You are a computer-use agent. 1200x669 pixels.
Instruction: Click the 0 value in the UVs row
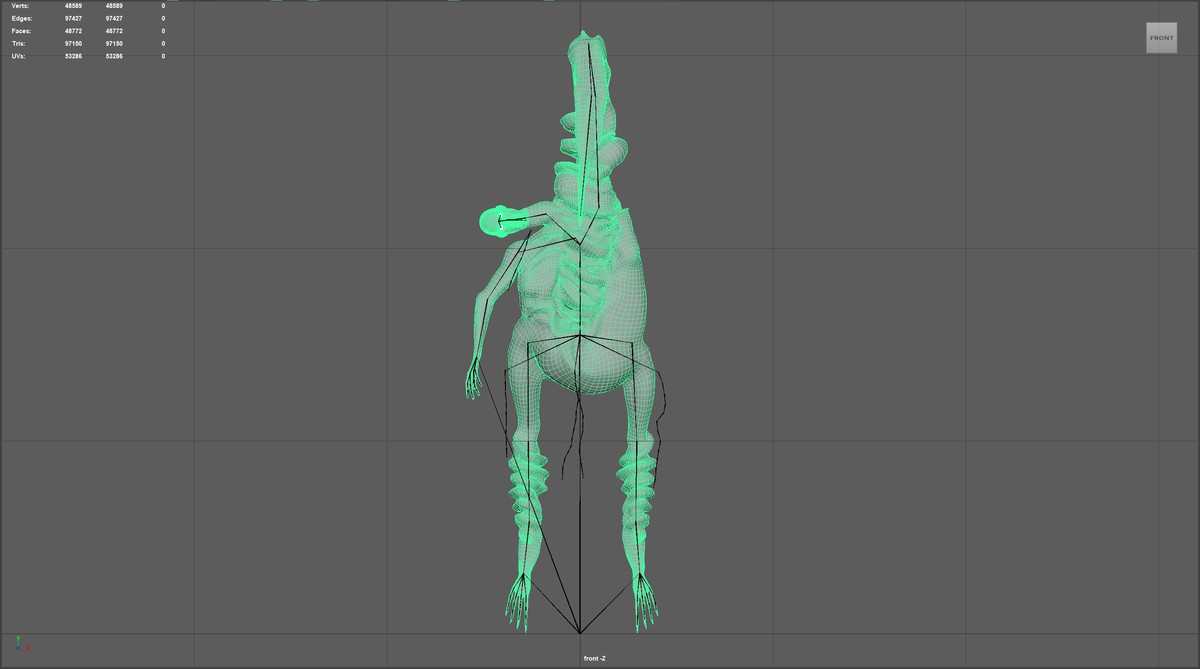(x=163, y=56)
